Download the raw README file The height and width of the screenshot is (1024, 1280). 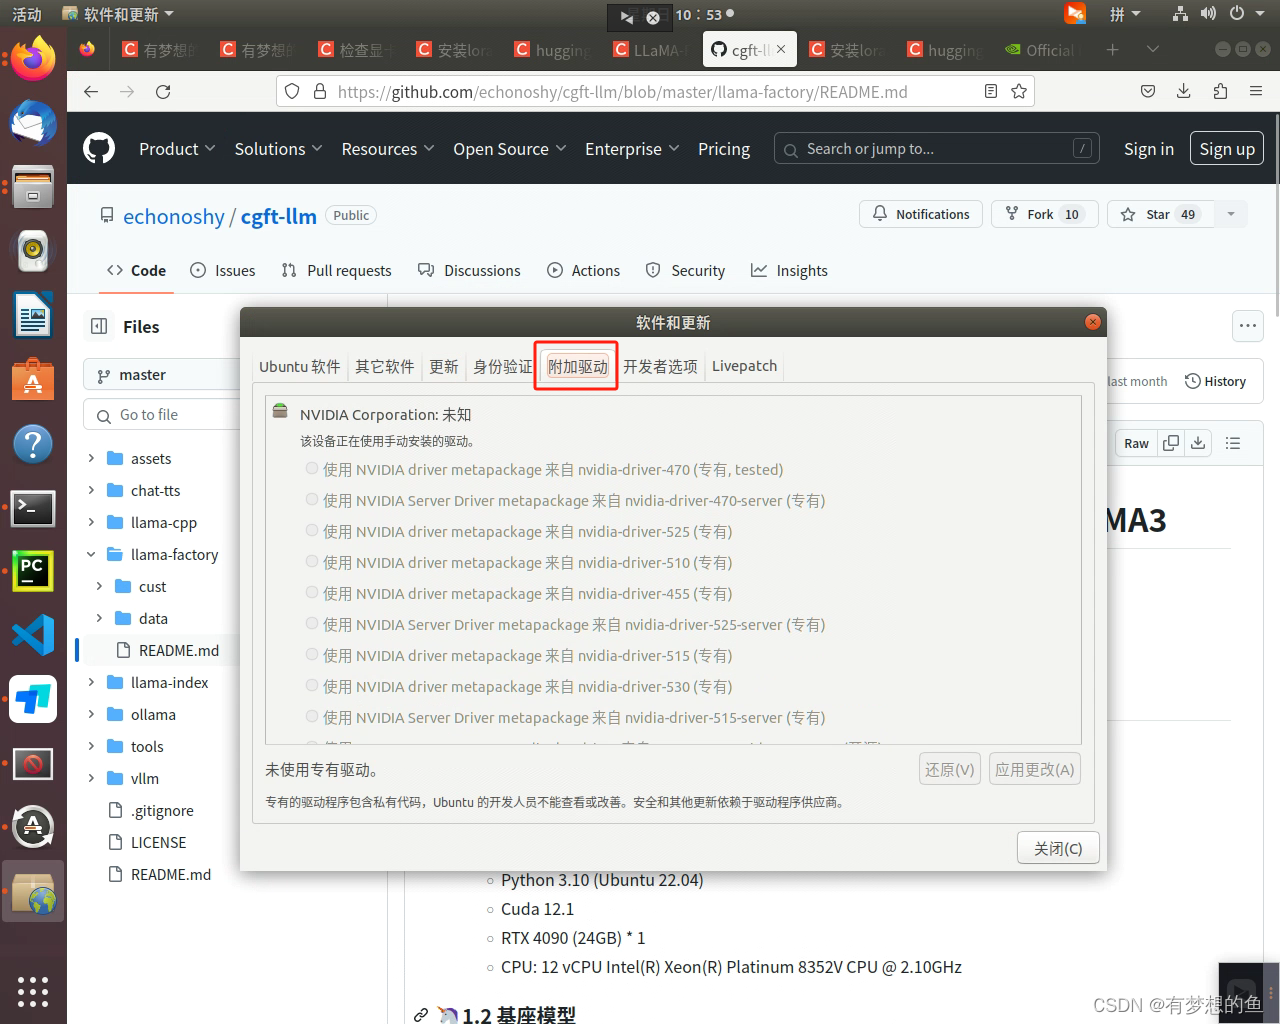click(1198, 442)
